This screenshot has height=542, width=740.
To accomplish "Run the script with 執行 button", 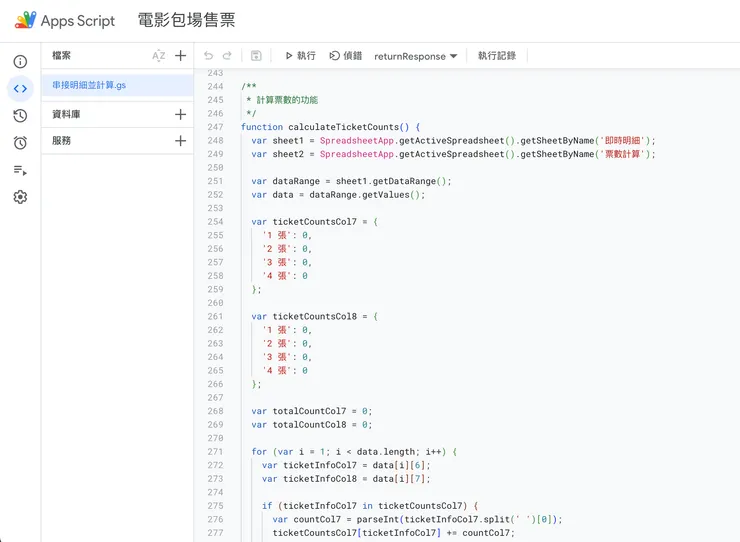I will point(301,56).
